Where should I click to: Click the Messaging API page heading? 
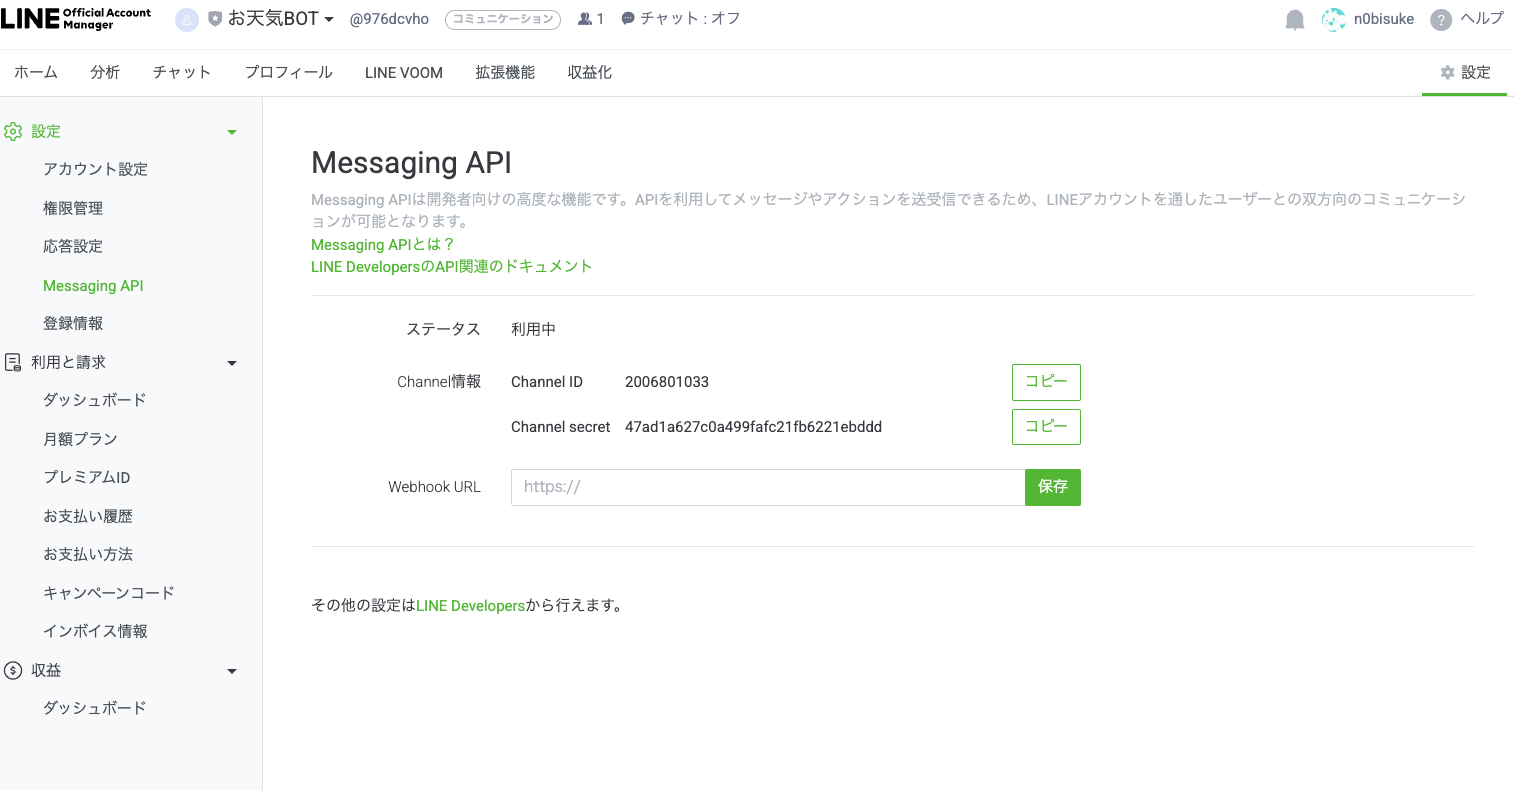pos(411,163)
